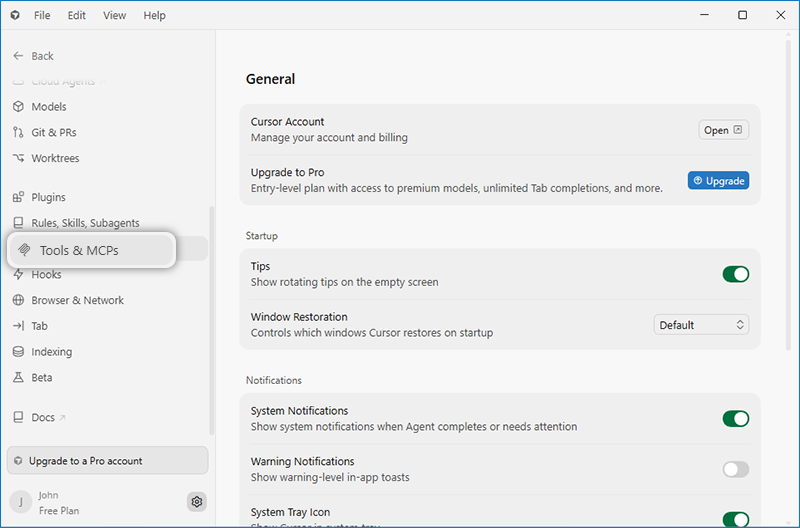Image resolution: width=800 pixels, height=528 pixels.
Task: Select Tools & MCPs in the sidebar
Action: [x=92, y=250]
